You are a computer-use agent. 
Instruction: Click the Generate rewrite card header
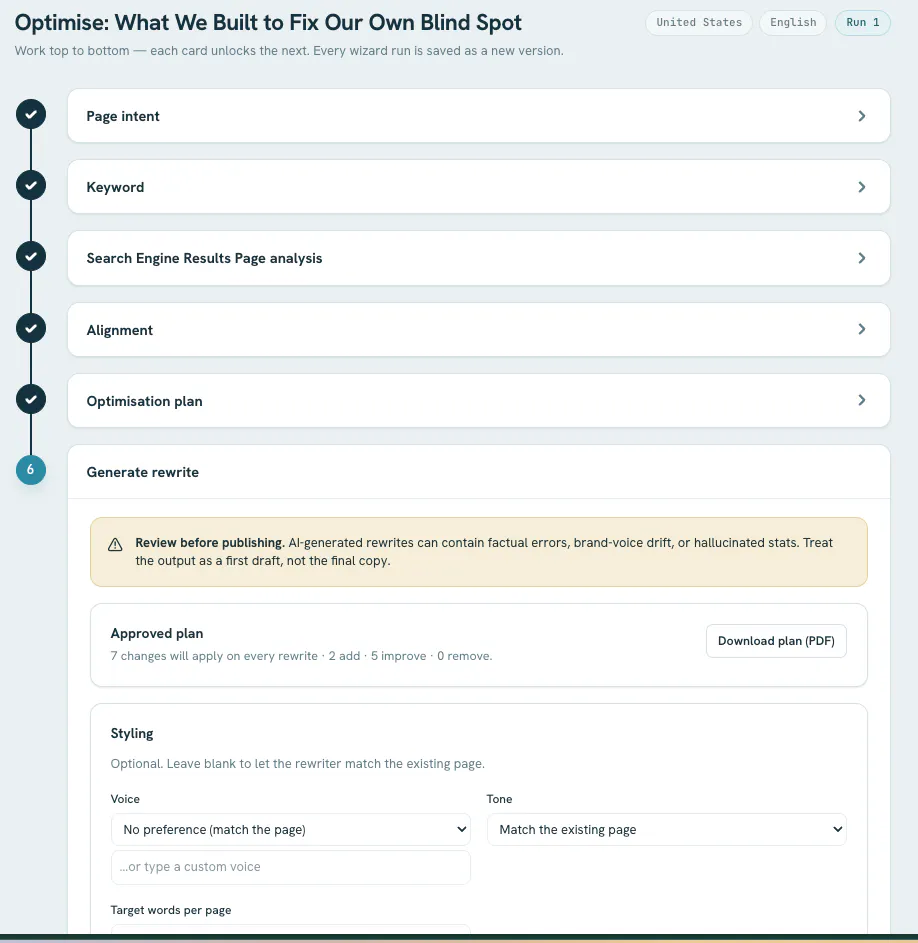pos(478,472)
